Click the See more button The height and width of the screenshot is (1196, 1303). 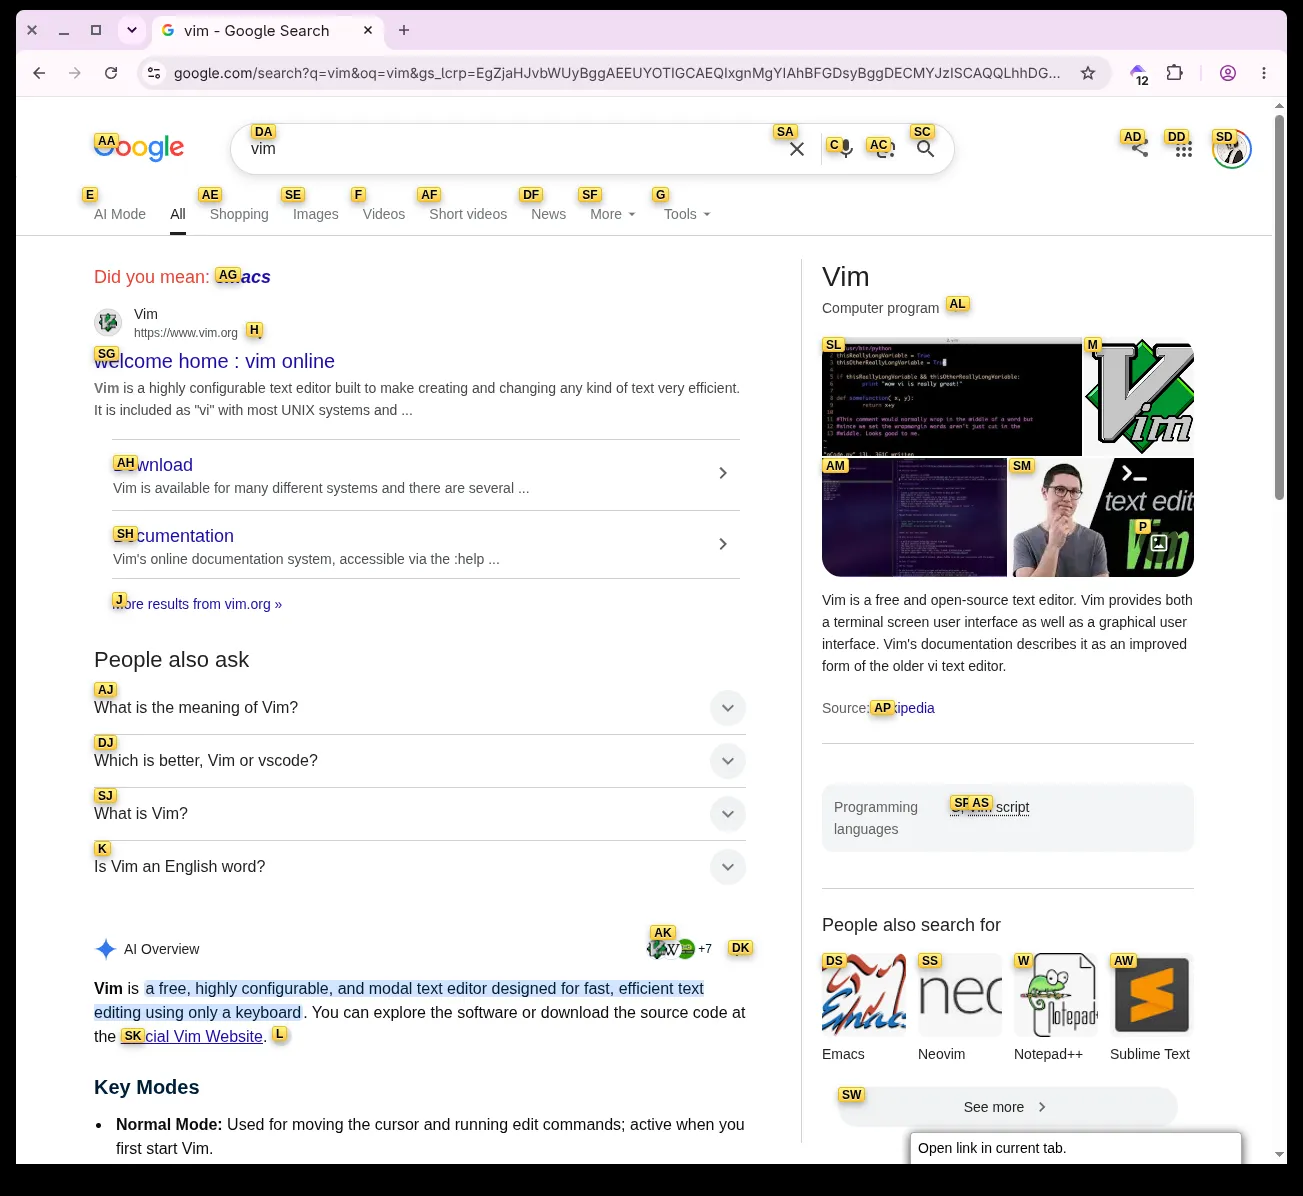pos(1007,1107)
